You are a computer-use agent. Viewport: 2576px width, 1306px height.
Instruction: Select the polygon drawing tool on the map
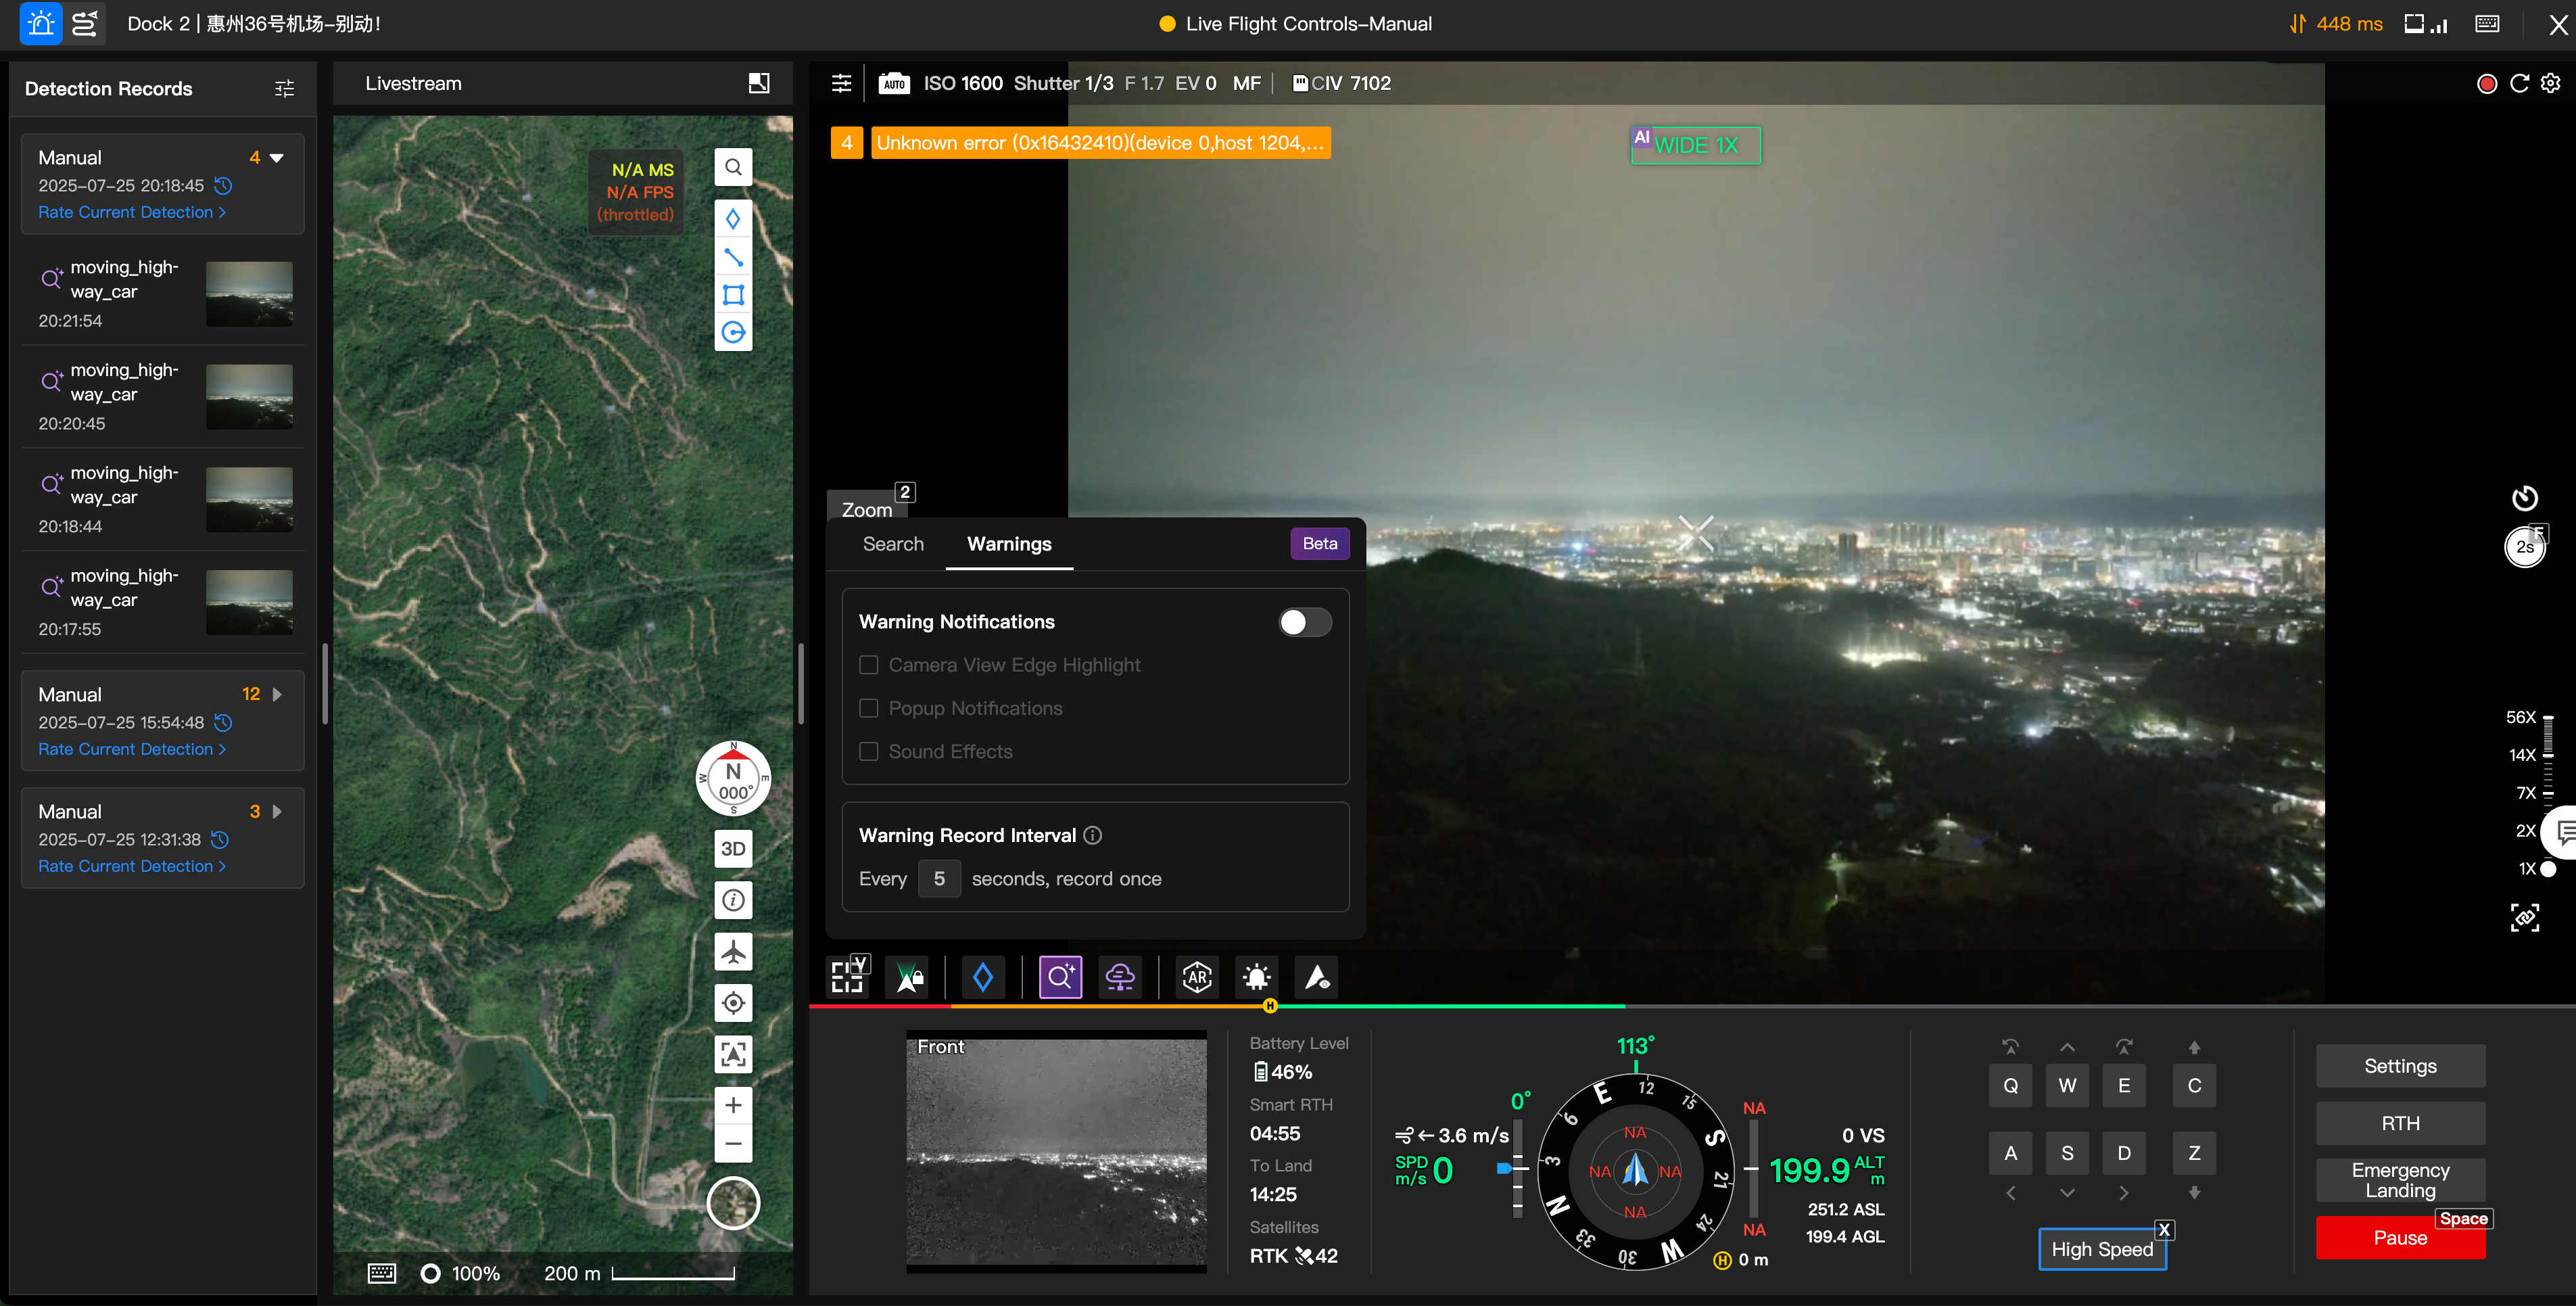click(x=733, y=294)
